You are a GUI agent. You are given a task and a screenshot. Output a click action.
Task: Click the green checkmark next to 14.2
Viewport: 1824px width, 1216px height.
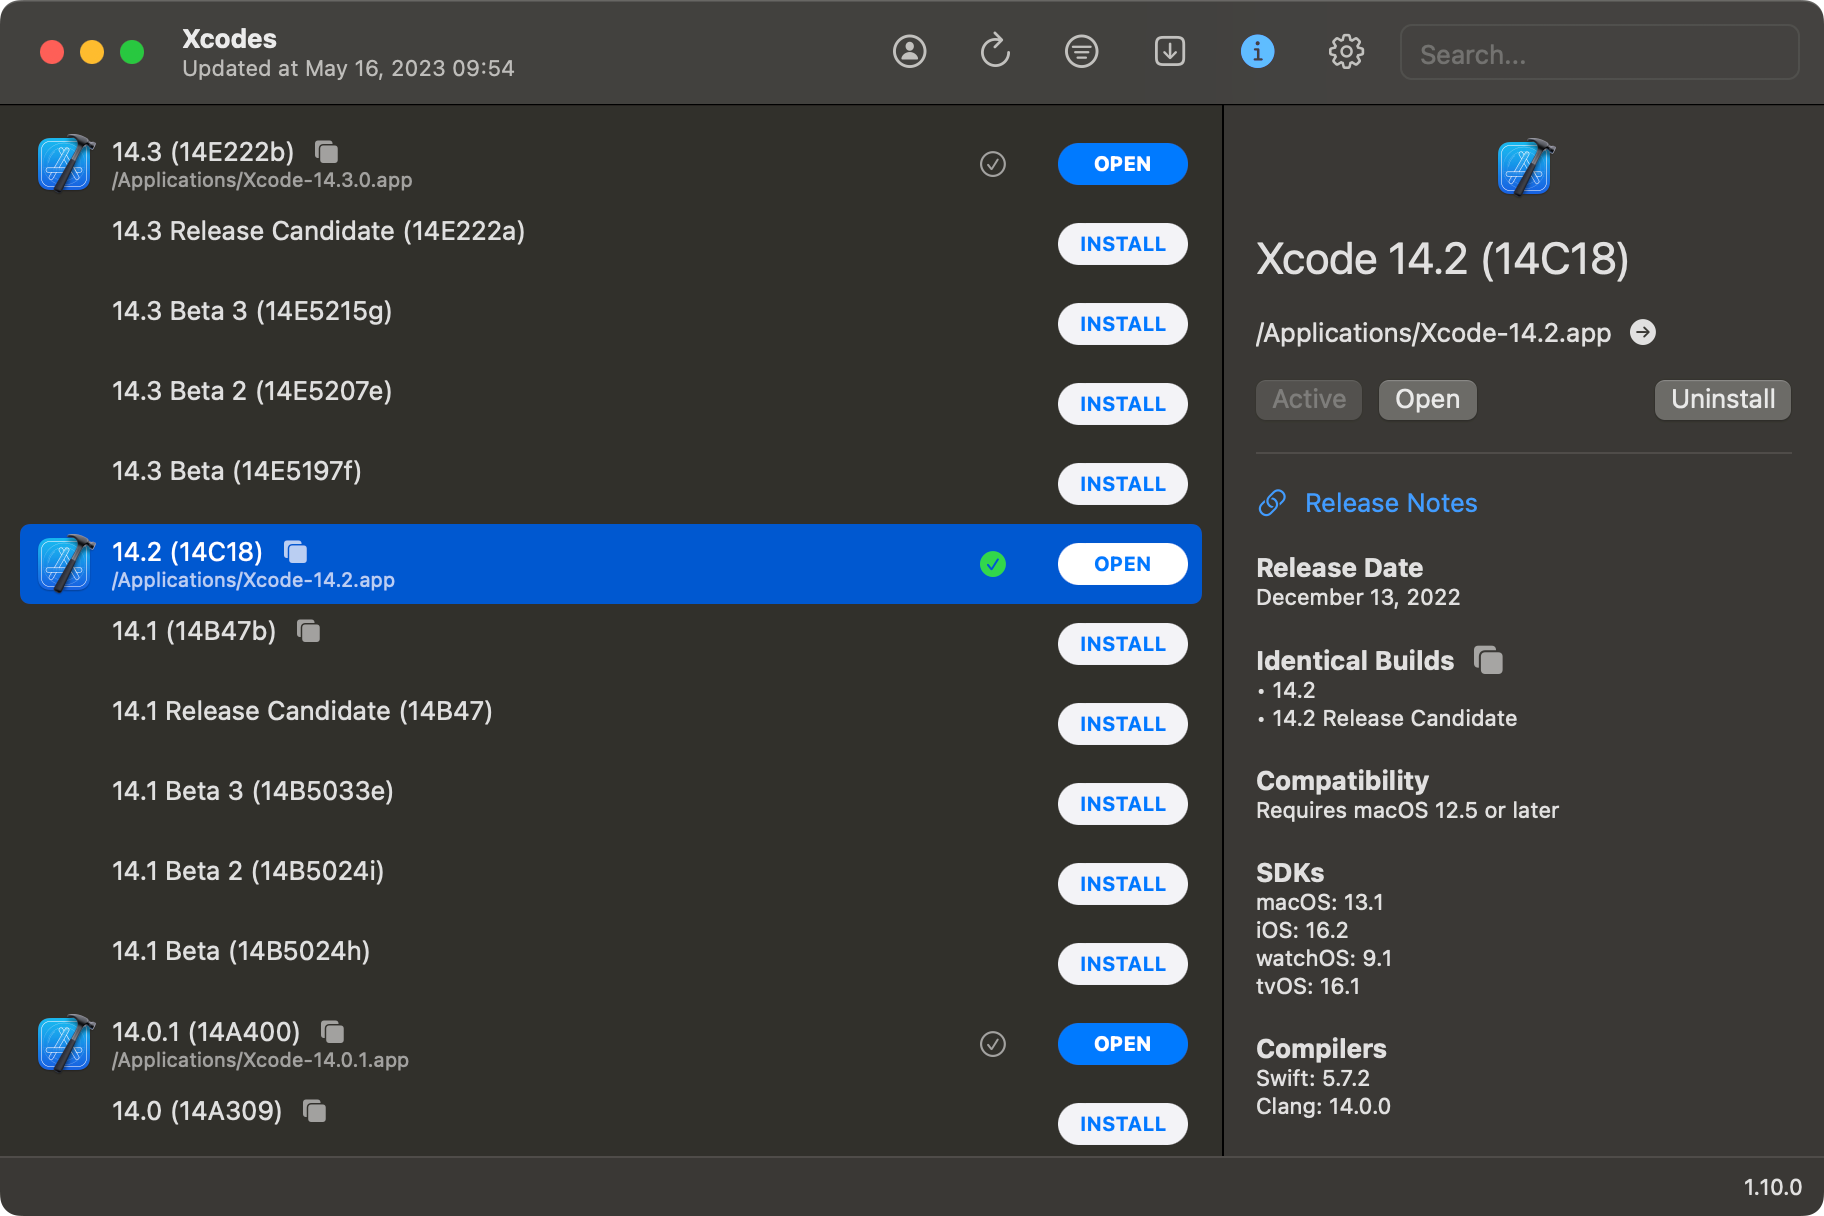(992, 564)
